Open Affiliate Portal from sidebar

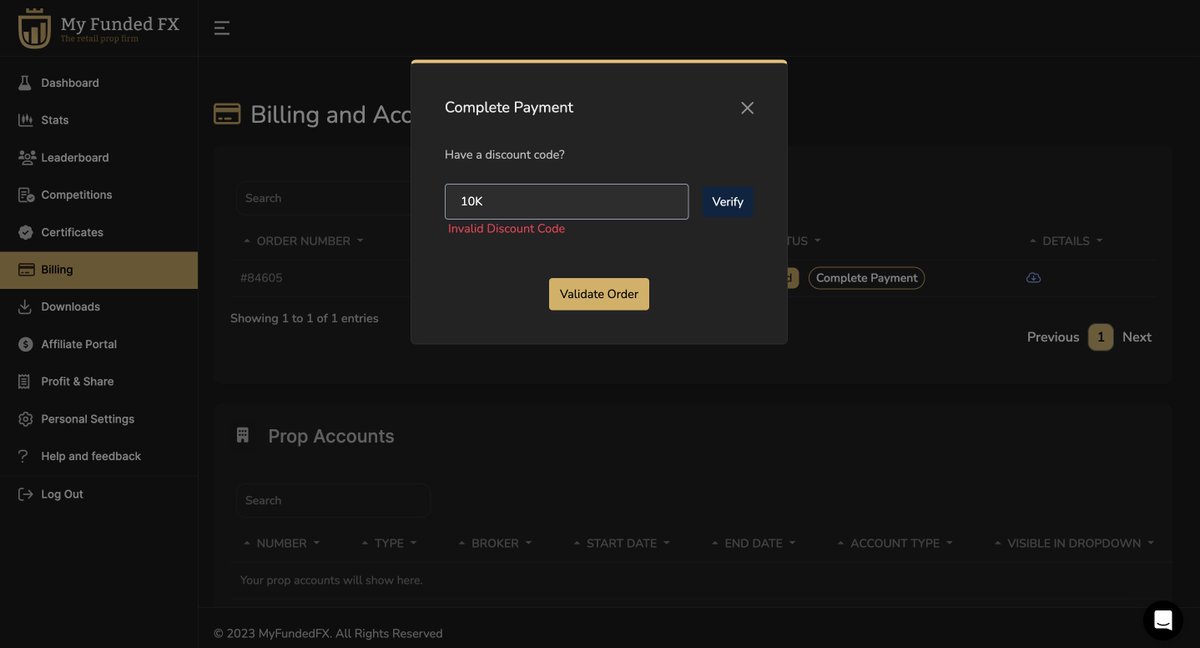tap(98, 344)
